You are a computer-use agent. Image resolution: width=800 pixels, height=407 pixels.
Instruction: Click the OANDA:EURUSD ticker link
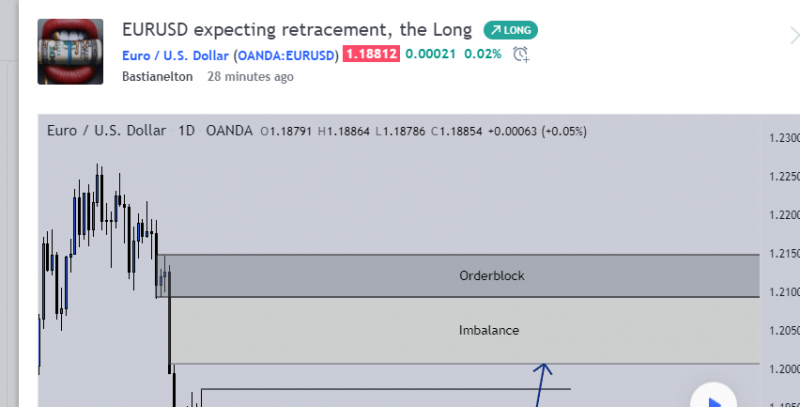[285, 54]
